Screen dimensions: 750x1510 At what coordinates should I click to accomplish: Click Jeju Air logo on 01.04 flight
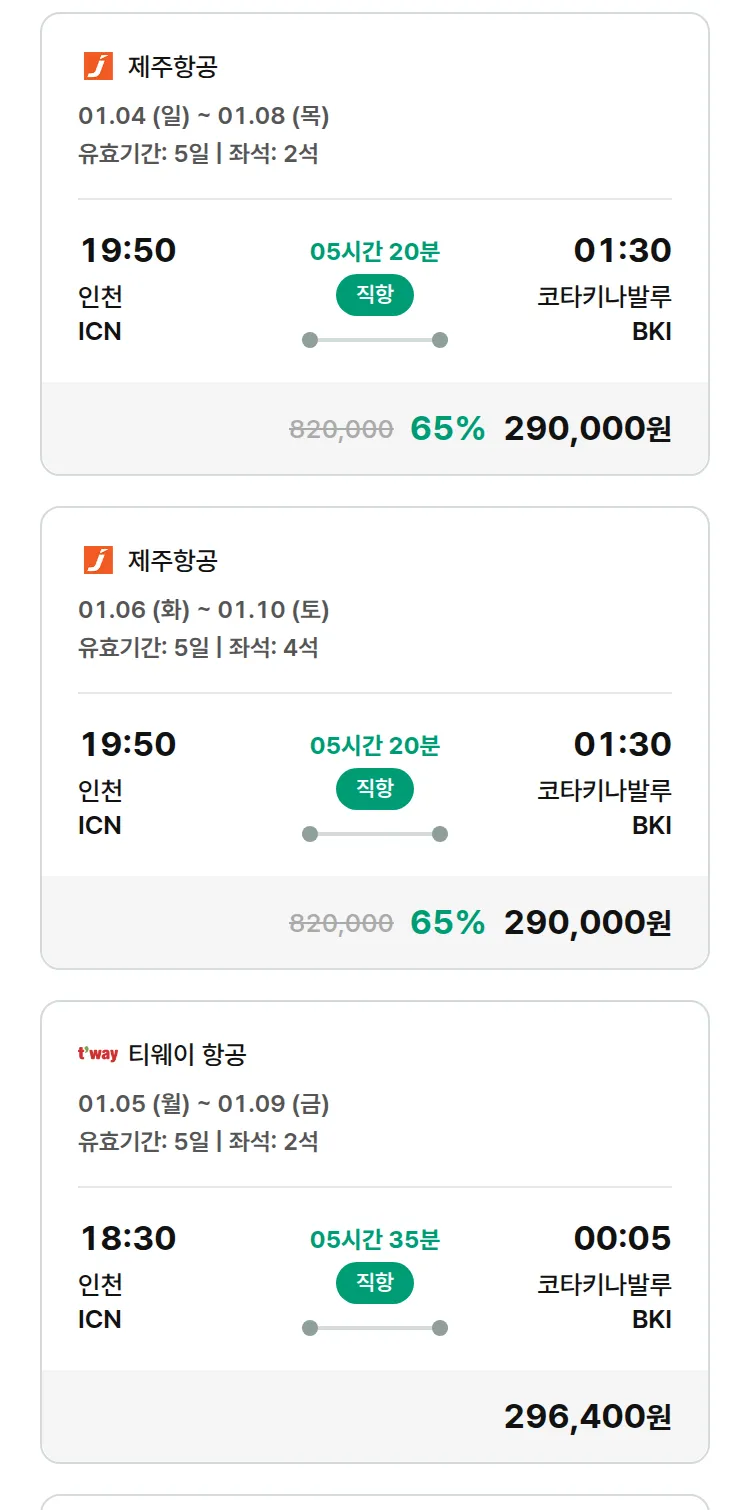tap(98, 67)
